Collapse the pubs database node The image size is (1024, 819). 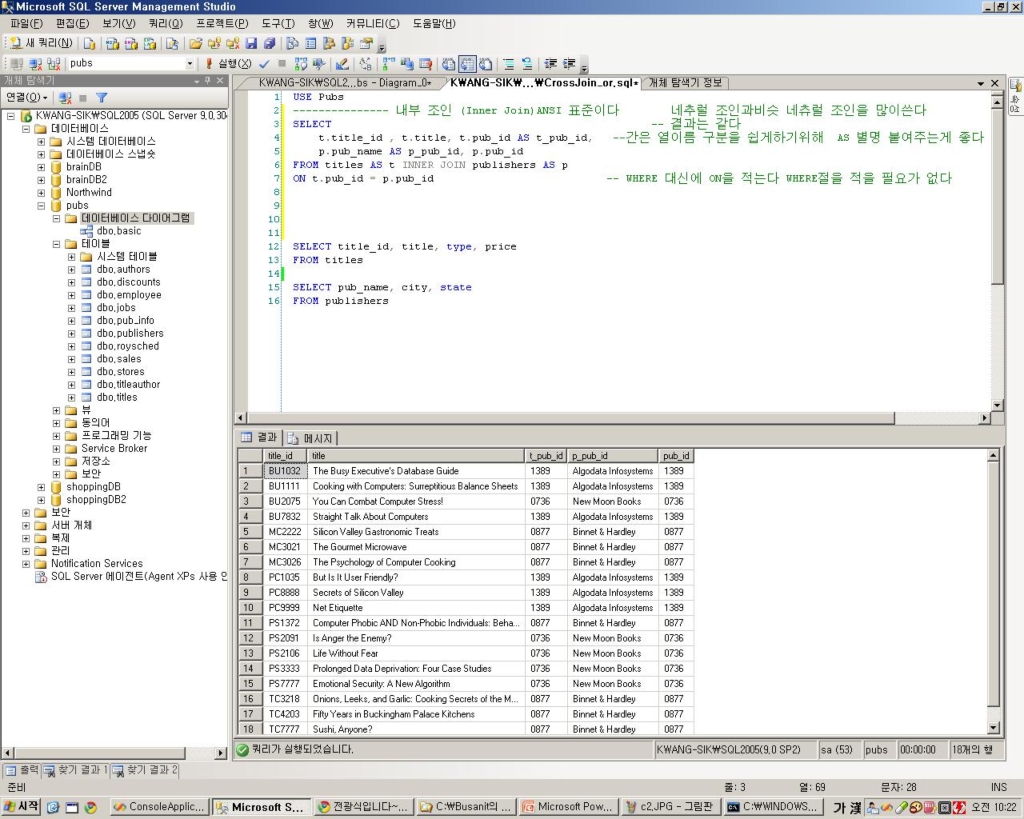point(41,206)
